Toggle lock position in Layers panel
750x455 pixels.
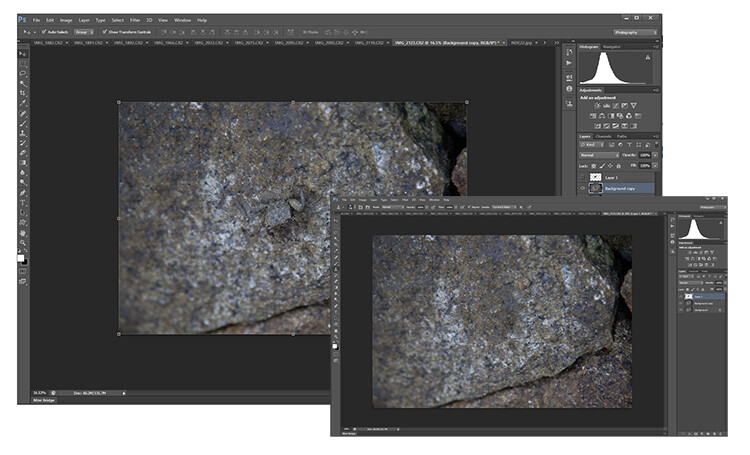point(610,166)
